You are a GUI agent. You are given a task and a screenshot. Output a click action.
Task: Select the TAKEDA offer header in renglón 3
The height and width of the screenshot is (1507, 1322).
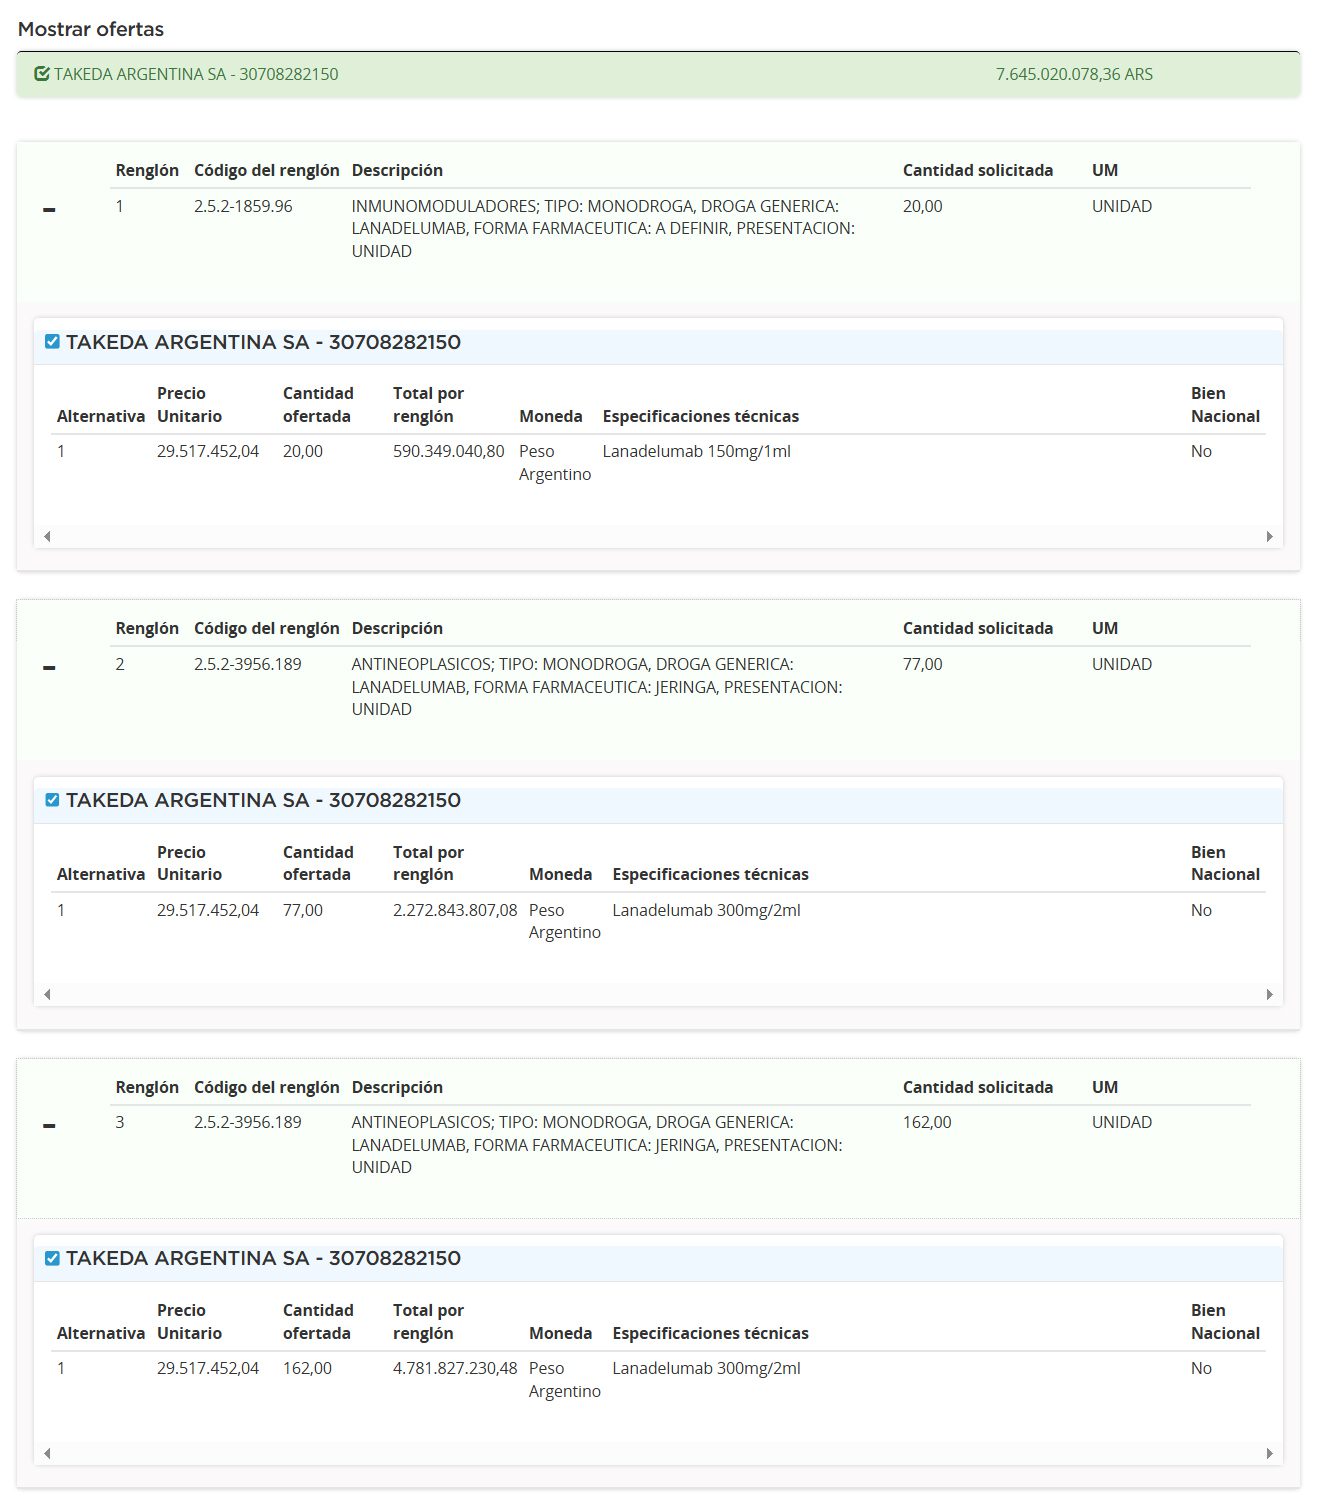[x=264, y=1258]
